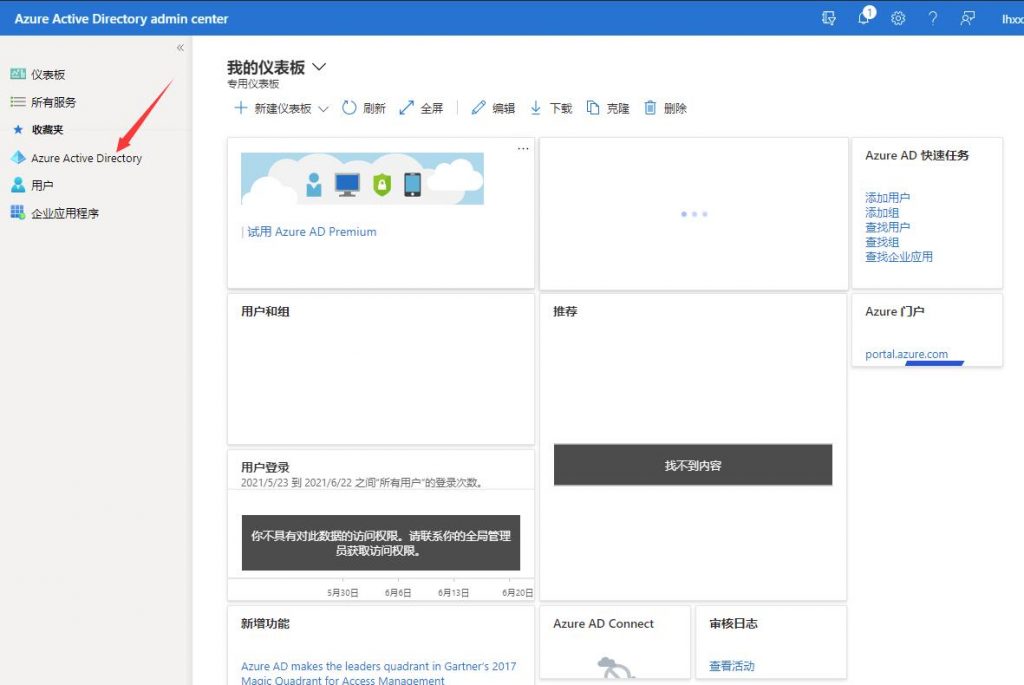
Task: Open the ellipsis menu on the Premium tile
Action: [x=523, y=148]
